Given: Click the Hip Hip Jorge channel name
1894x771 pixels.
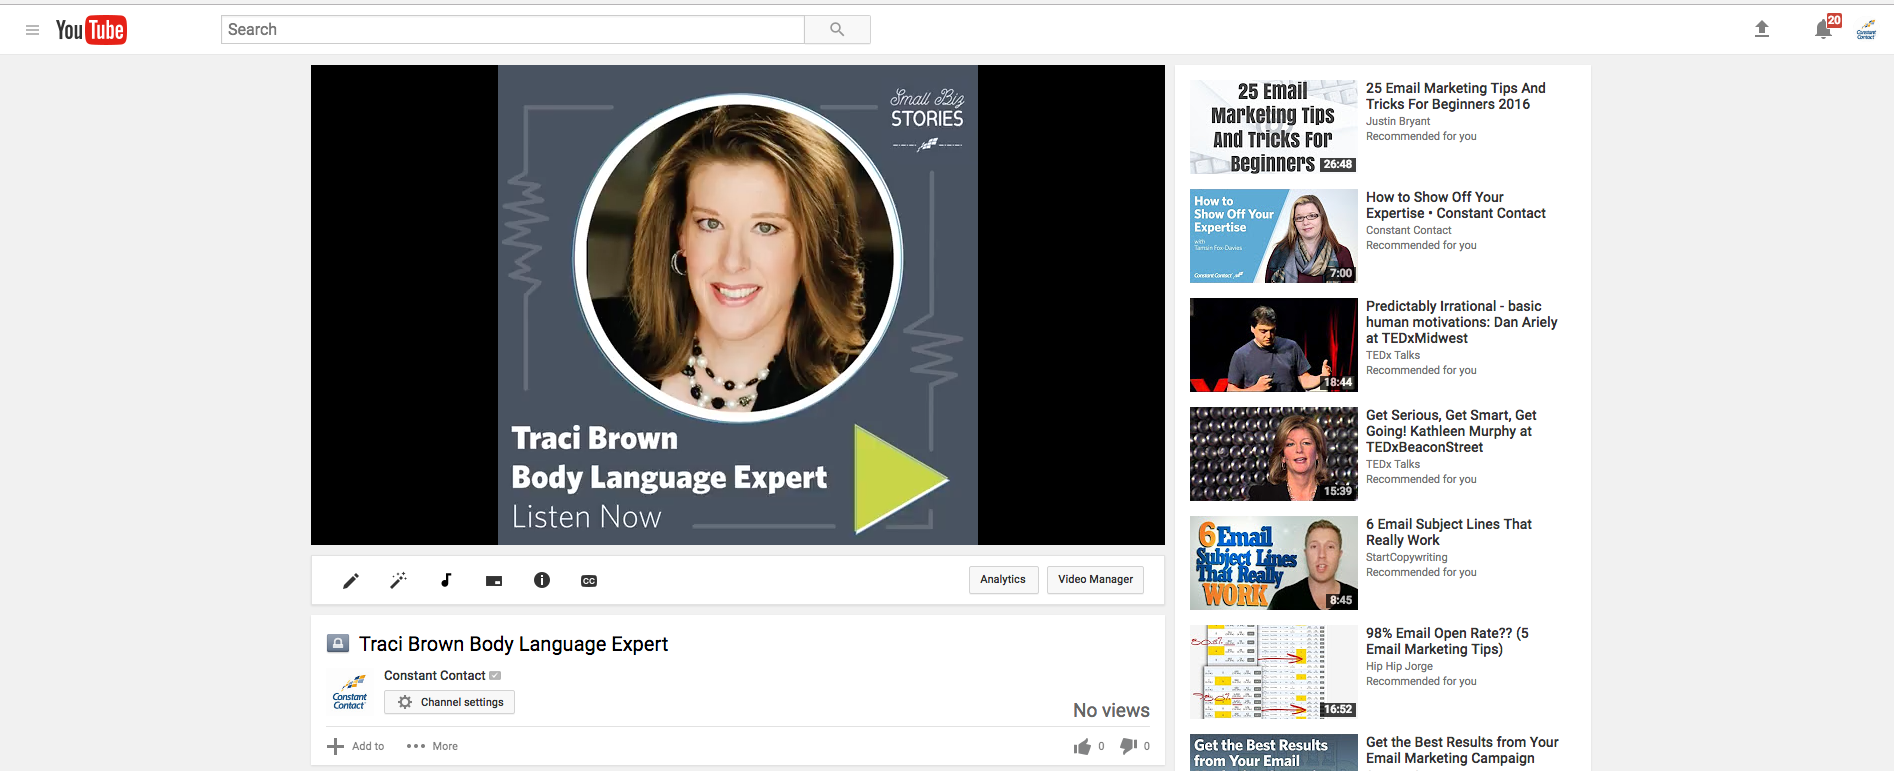Looking at the screenshot, I should pyautogui.click(x=1399, y=666).
